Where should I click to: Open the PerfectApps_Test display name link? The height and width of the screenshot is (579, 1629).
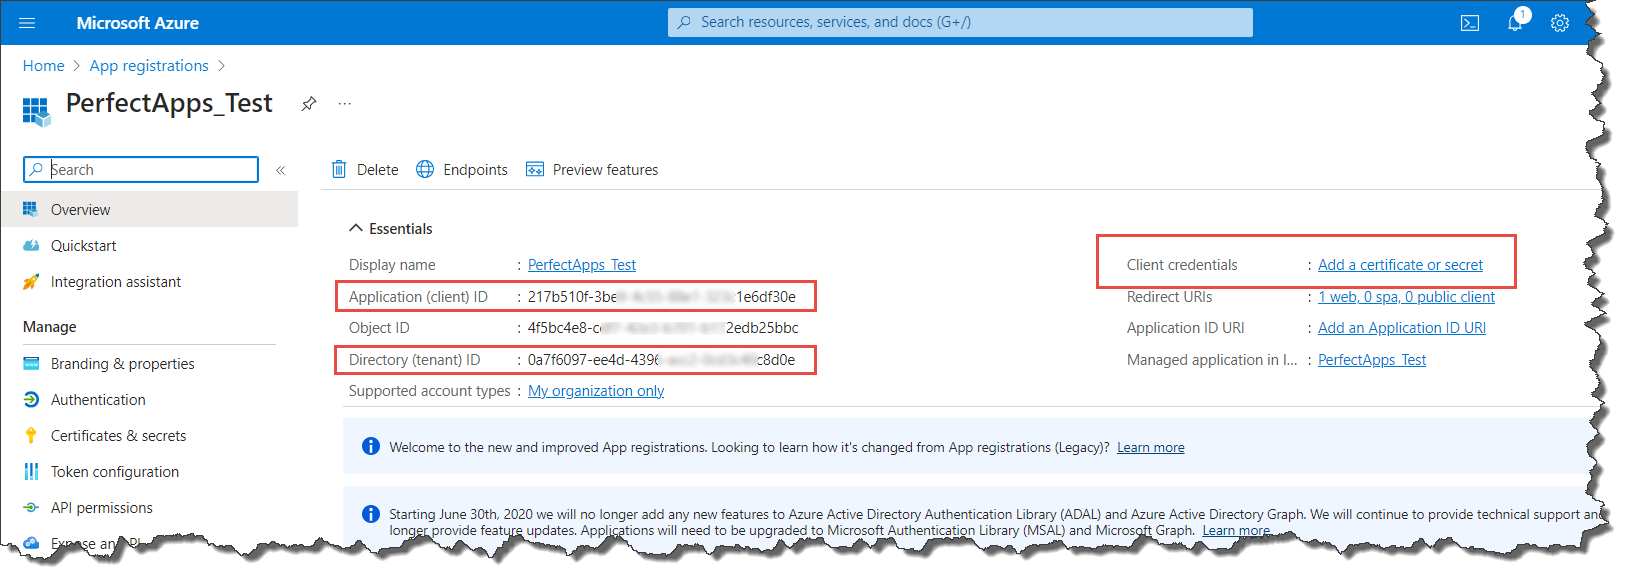coord(582,264)
